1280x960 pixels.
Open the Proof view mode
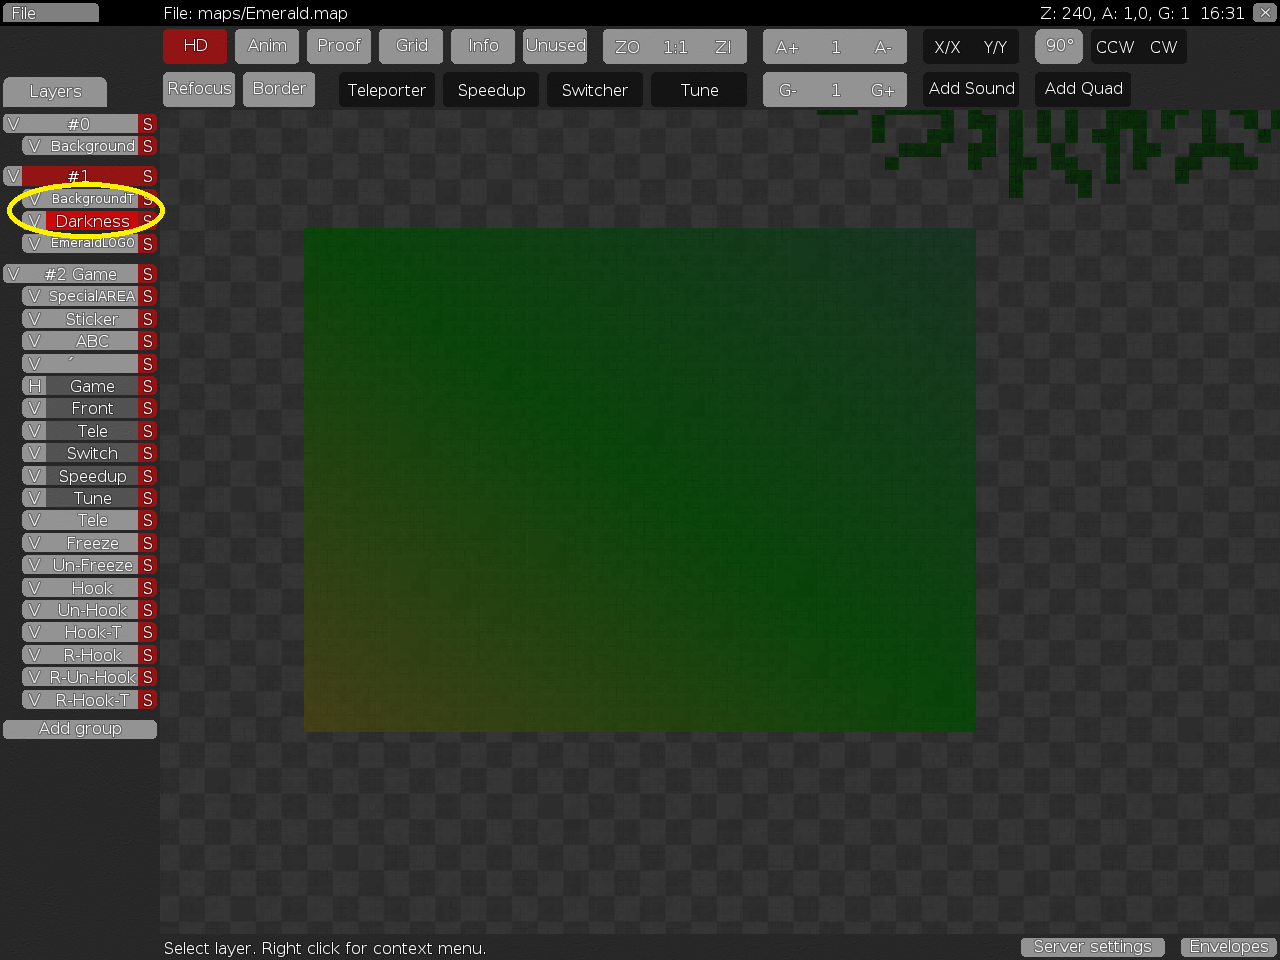(338, 46)
